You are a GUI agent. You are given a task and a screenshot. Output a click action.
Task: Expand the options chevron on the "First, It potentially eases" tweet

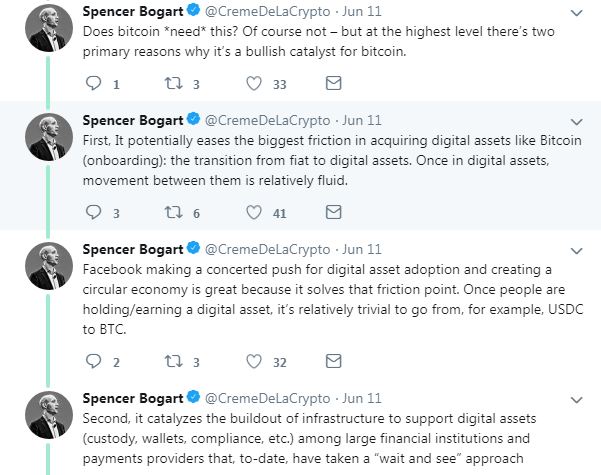pos(577,120)
